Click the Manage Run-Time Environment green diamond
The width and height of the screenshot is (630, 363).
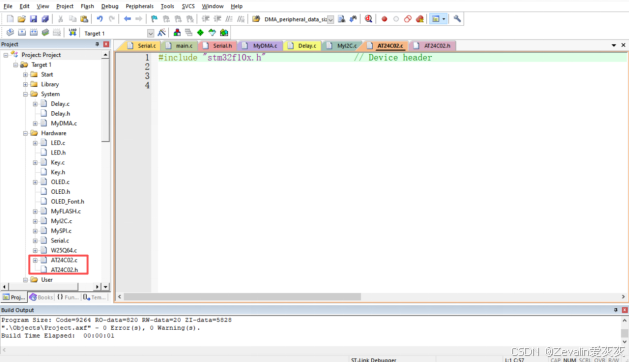point(200,33)
